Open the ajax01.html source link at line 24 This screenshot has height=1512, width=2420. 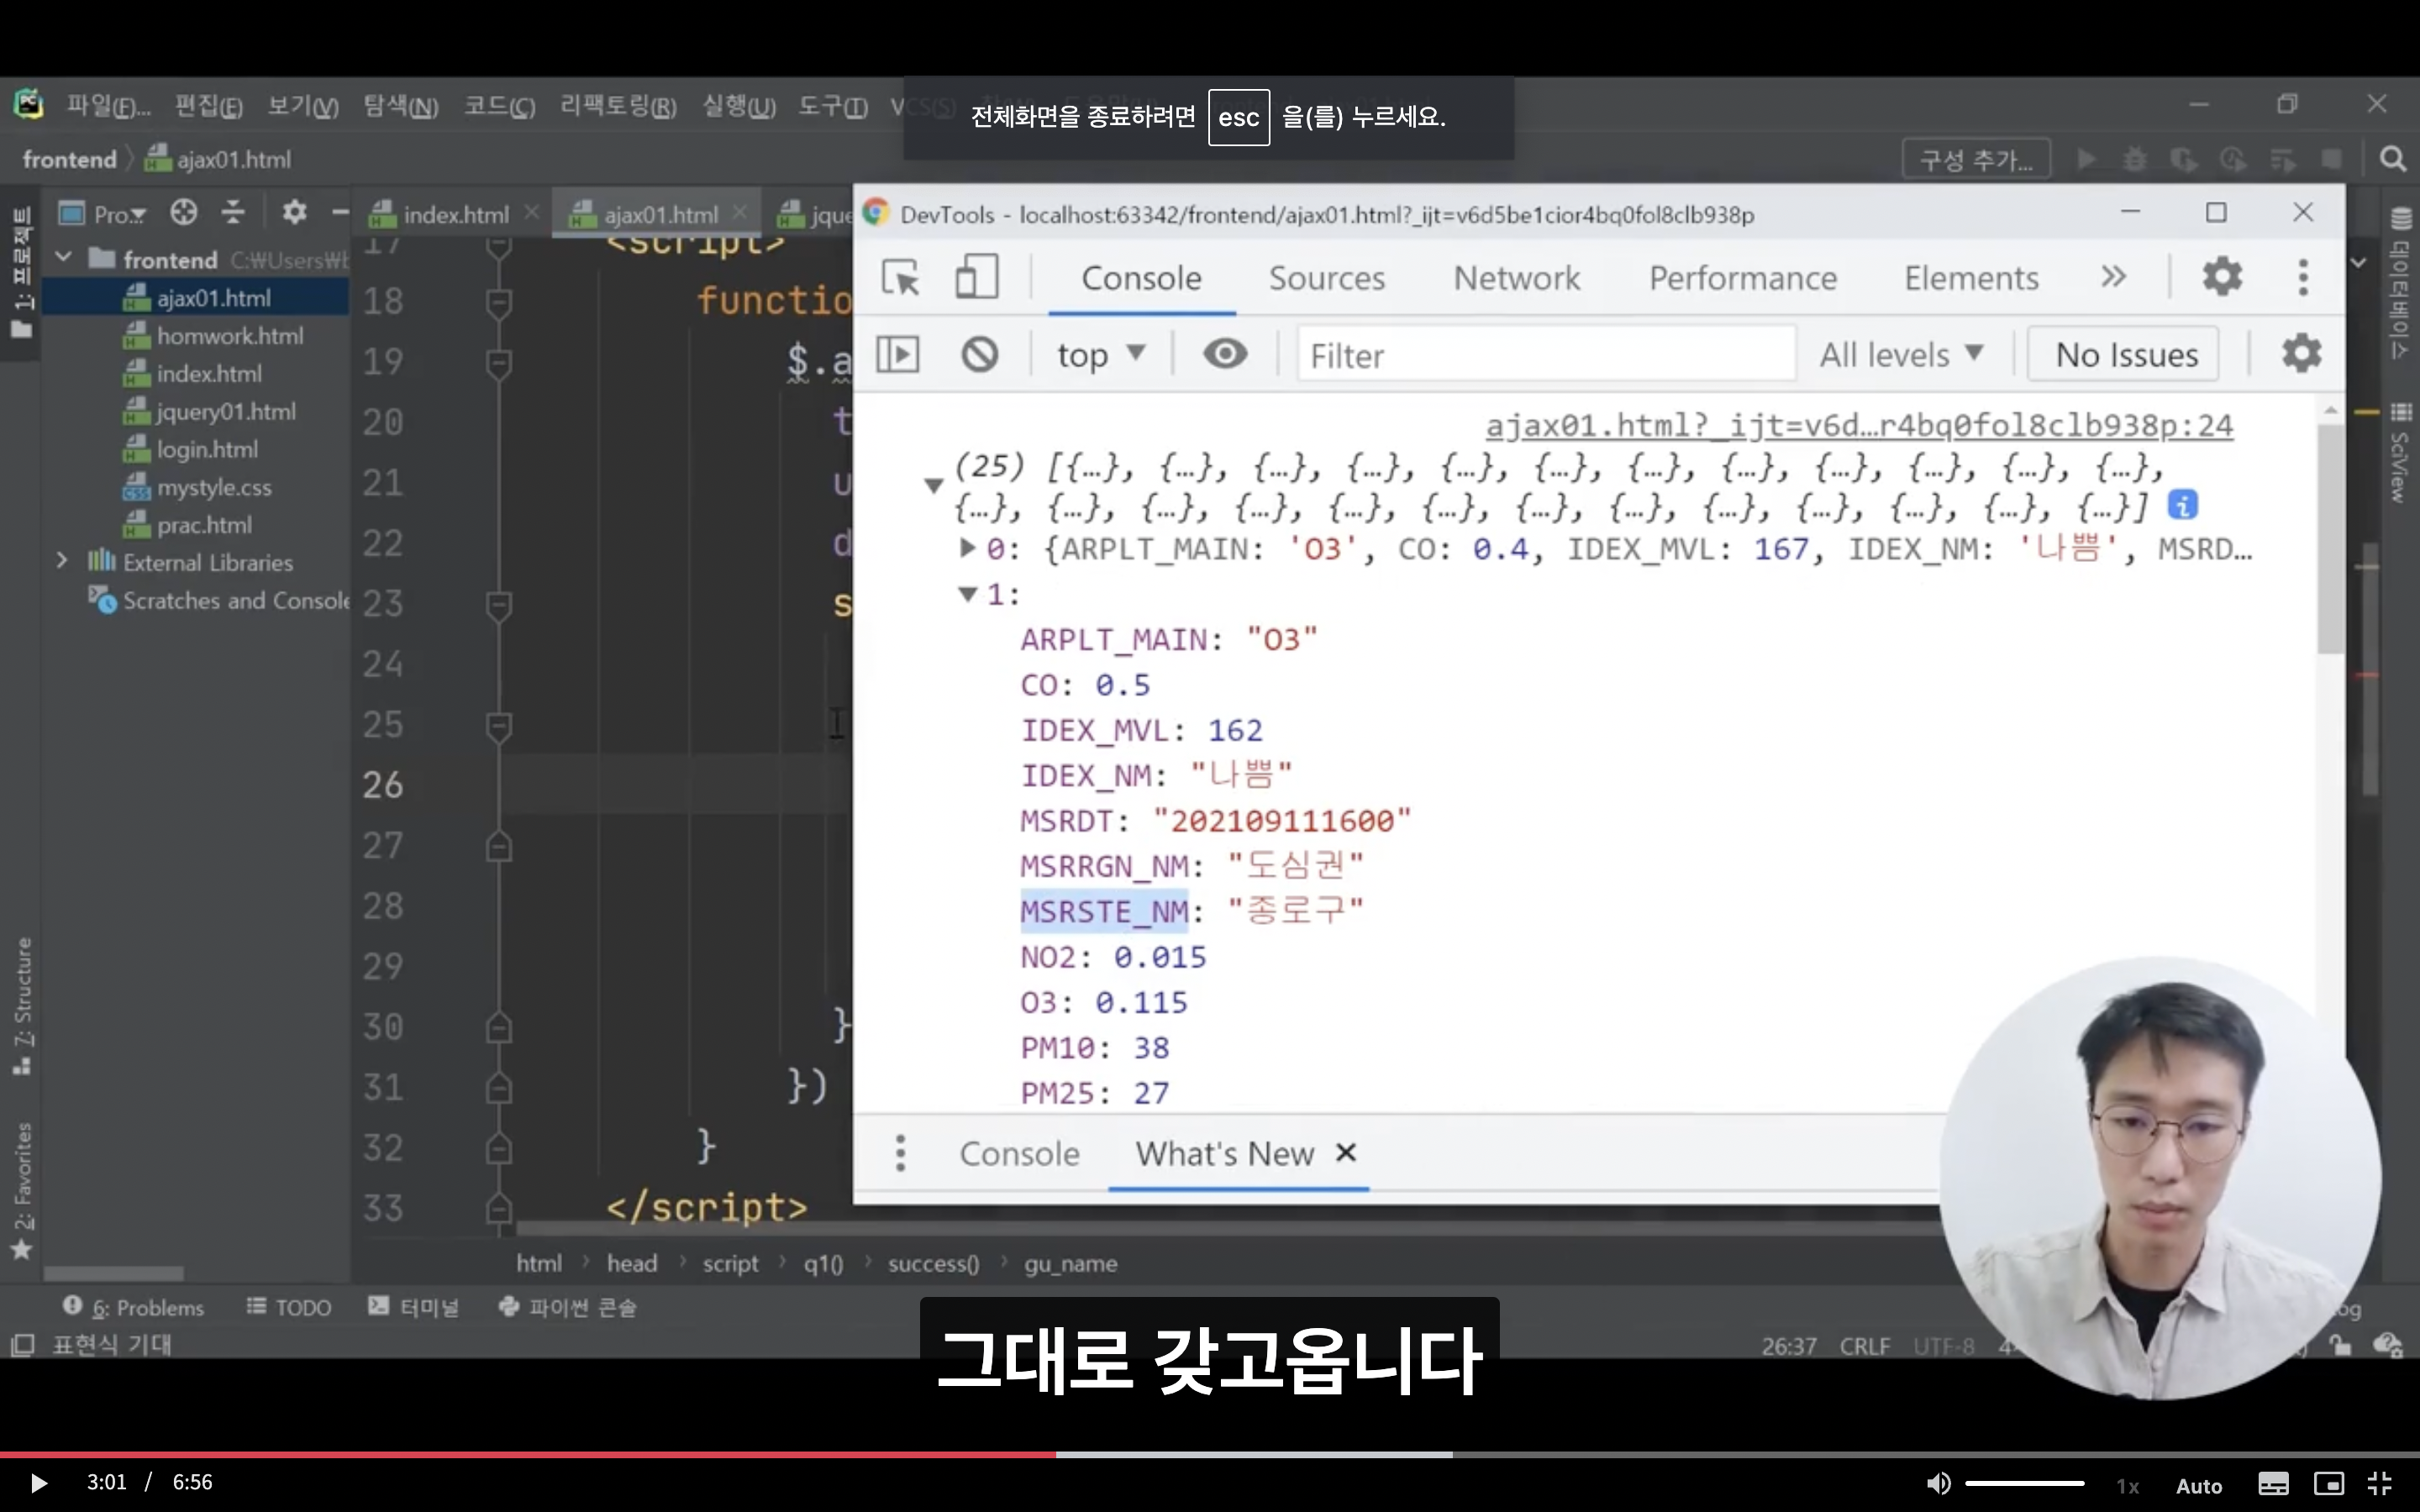coord(1859,426)
